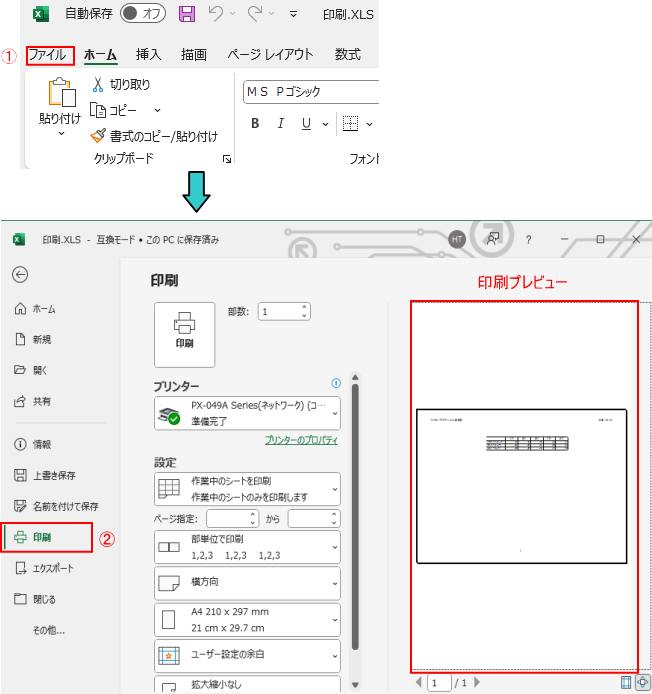Toggle the show margins icon in preview
The width and height of the screenshot is (652, 694).
click(625, 682)
